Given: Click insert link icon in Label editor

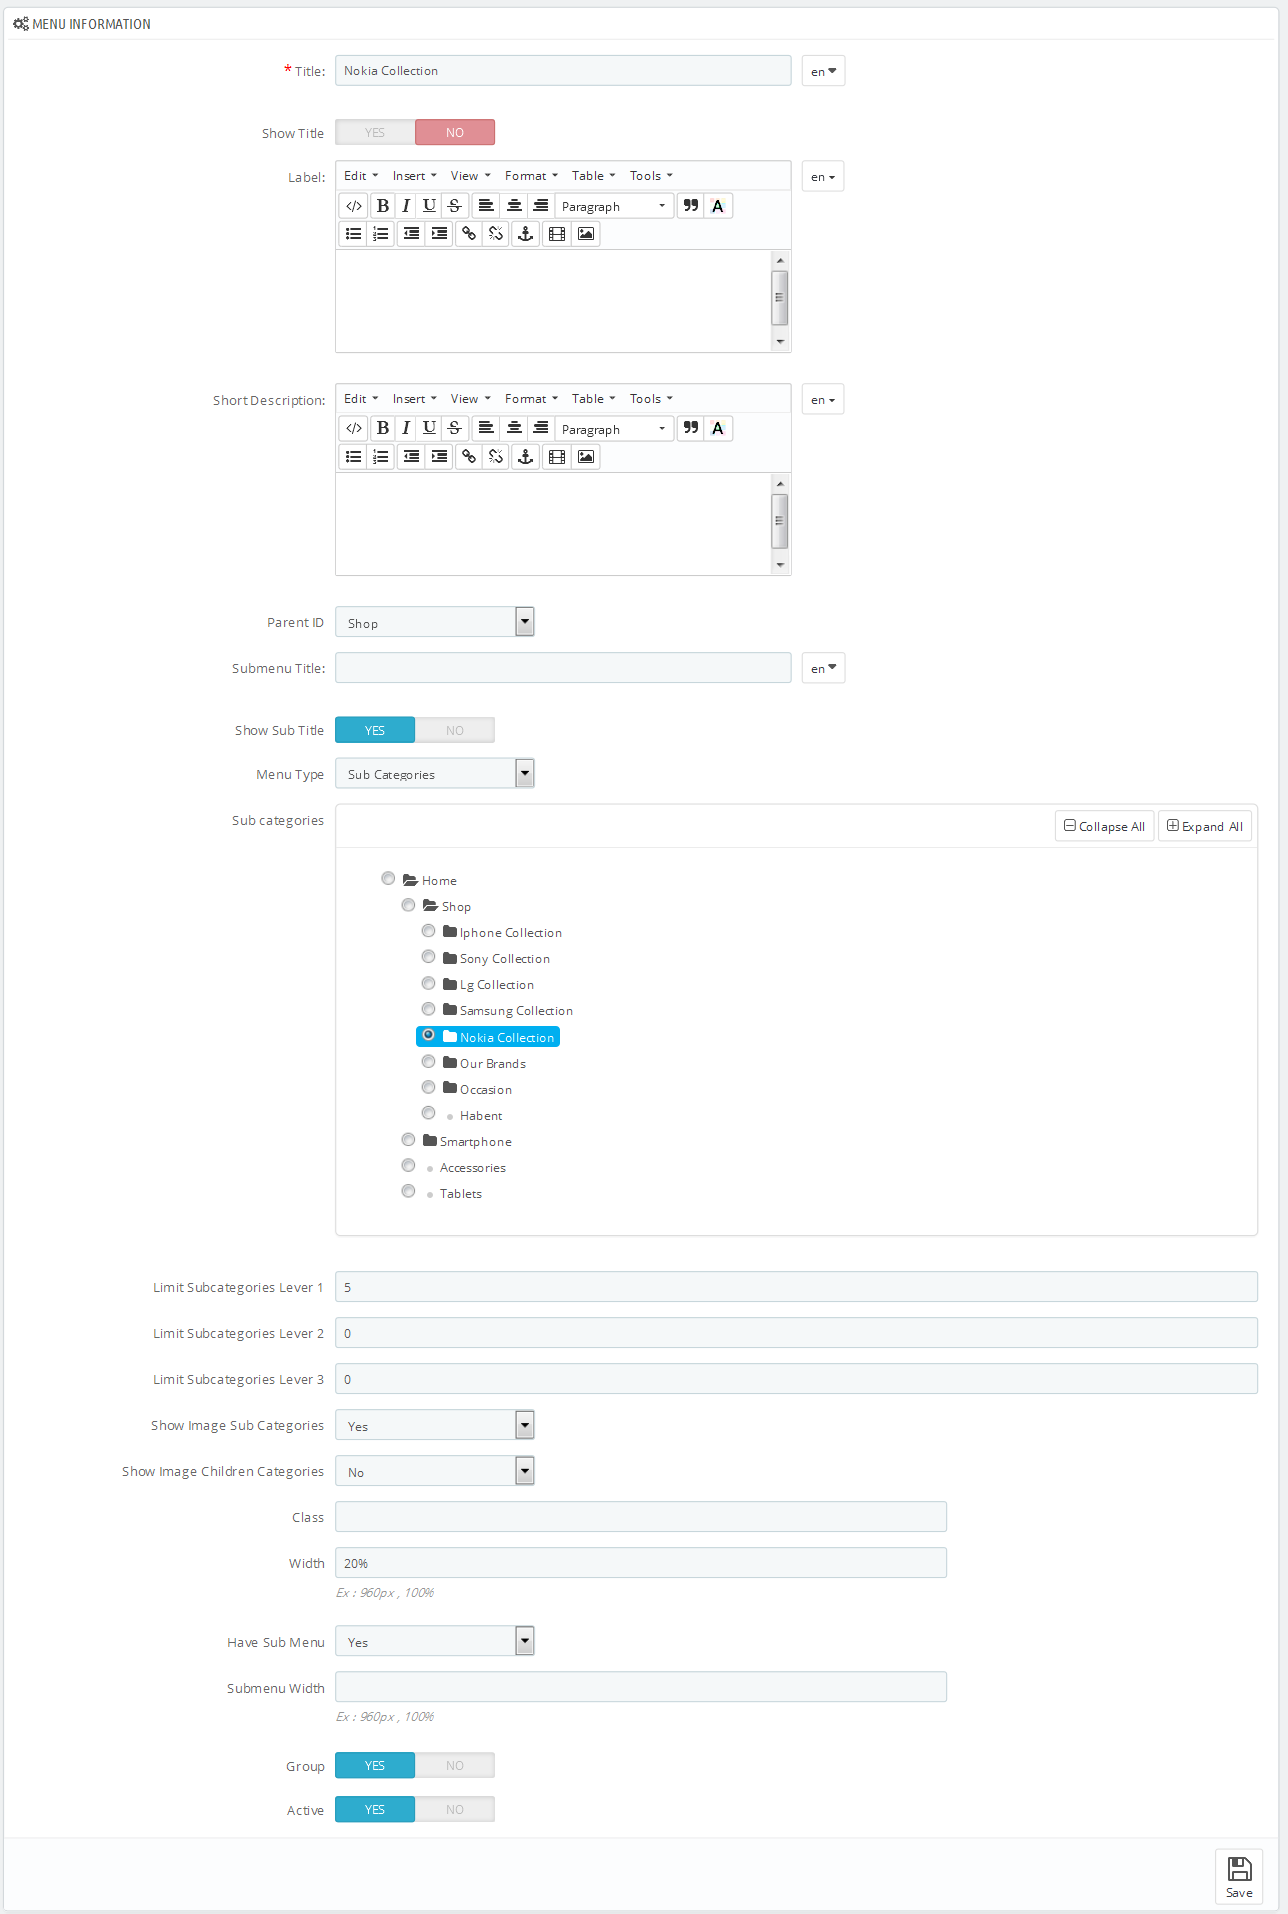Looking at the screenshot, I should tap(469, 234).
